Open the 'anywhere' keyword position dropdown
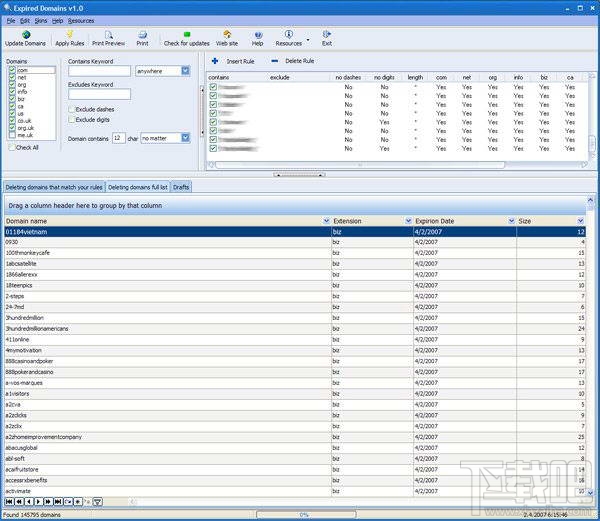 [x=185, y=71]
